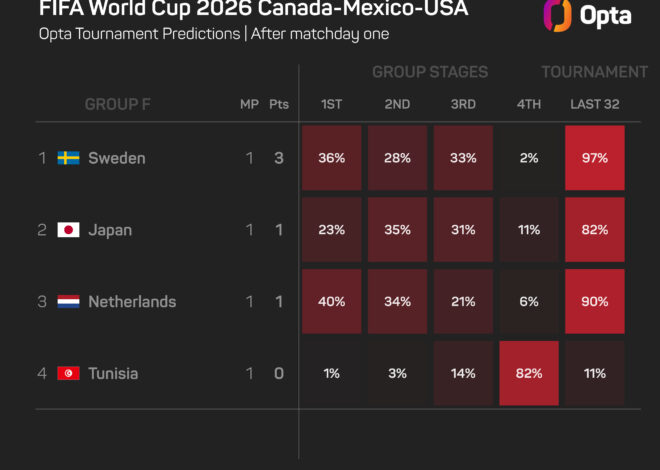Click the LAST 32 column header
This screenshot has width=660, height=470.
click(595, 104)
